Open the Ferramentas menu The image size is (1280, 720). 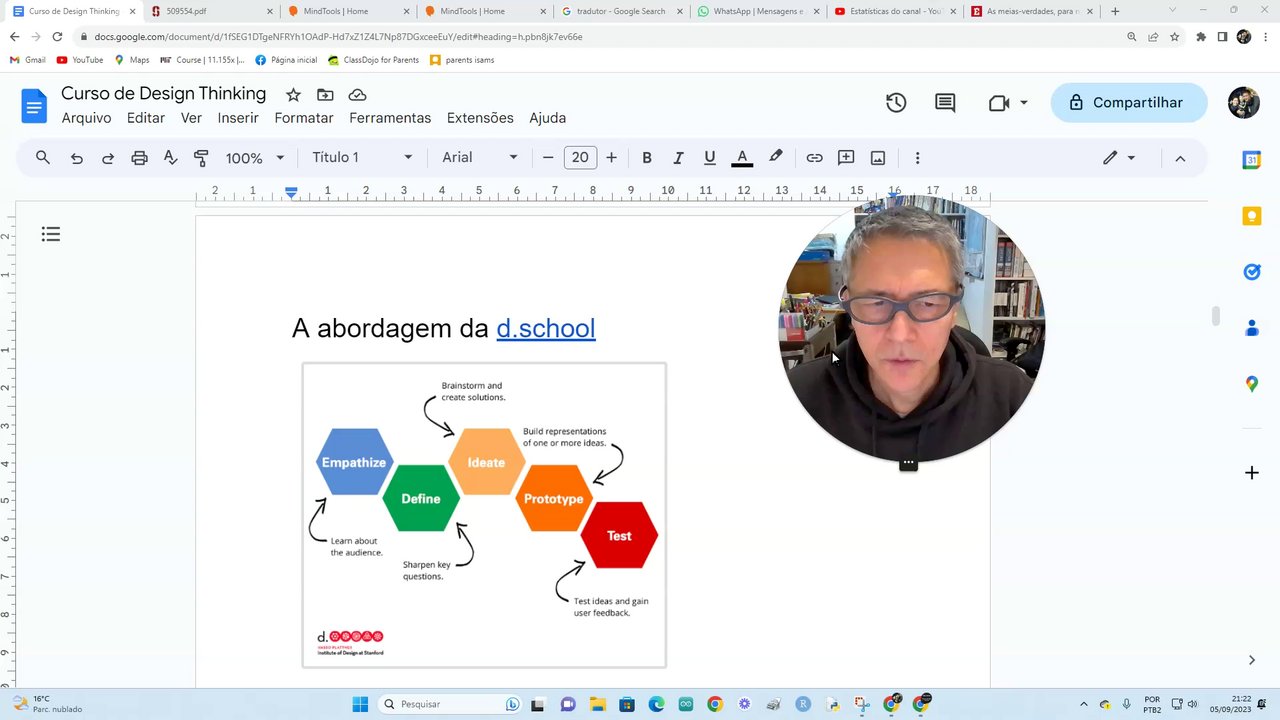pyautogui.click(x=390, y=118)
